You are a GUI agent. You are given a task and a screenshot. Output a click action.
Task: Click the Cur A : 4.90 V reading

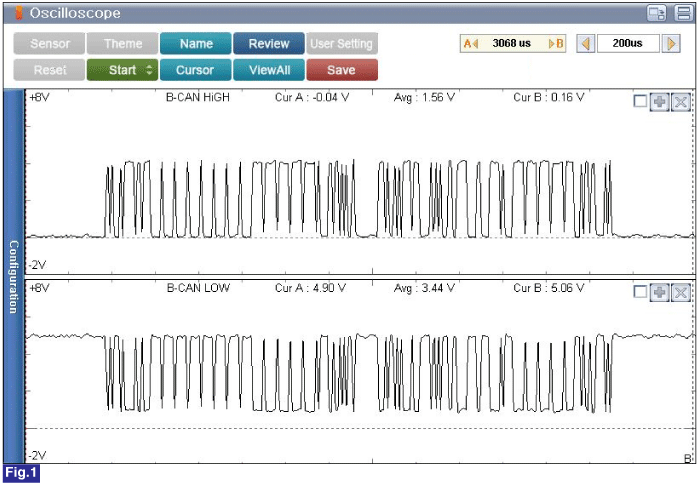click(x=310, y=288)
